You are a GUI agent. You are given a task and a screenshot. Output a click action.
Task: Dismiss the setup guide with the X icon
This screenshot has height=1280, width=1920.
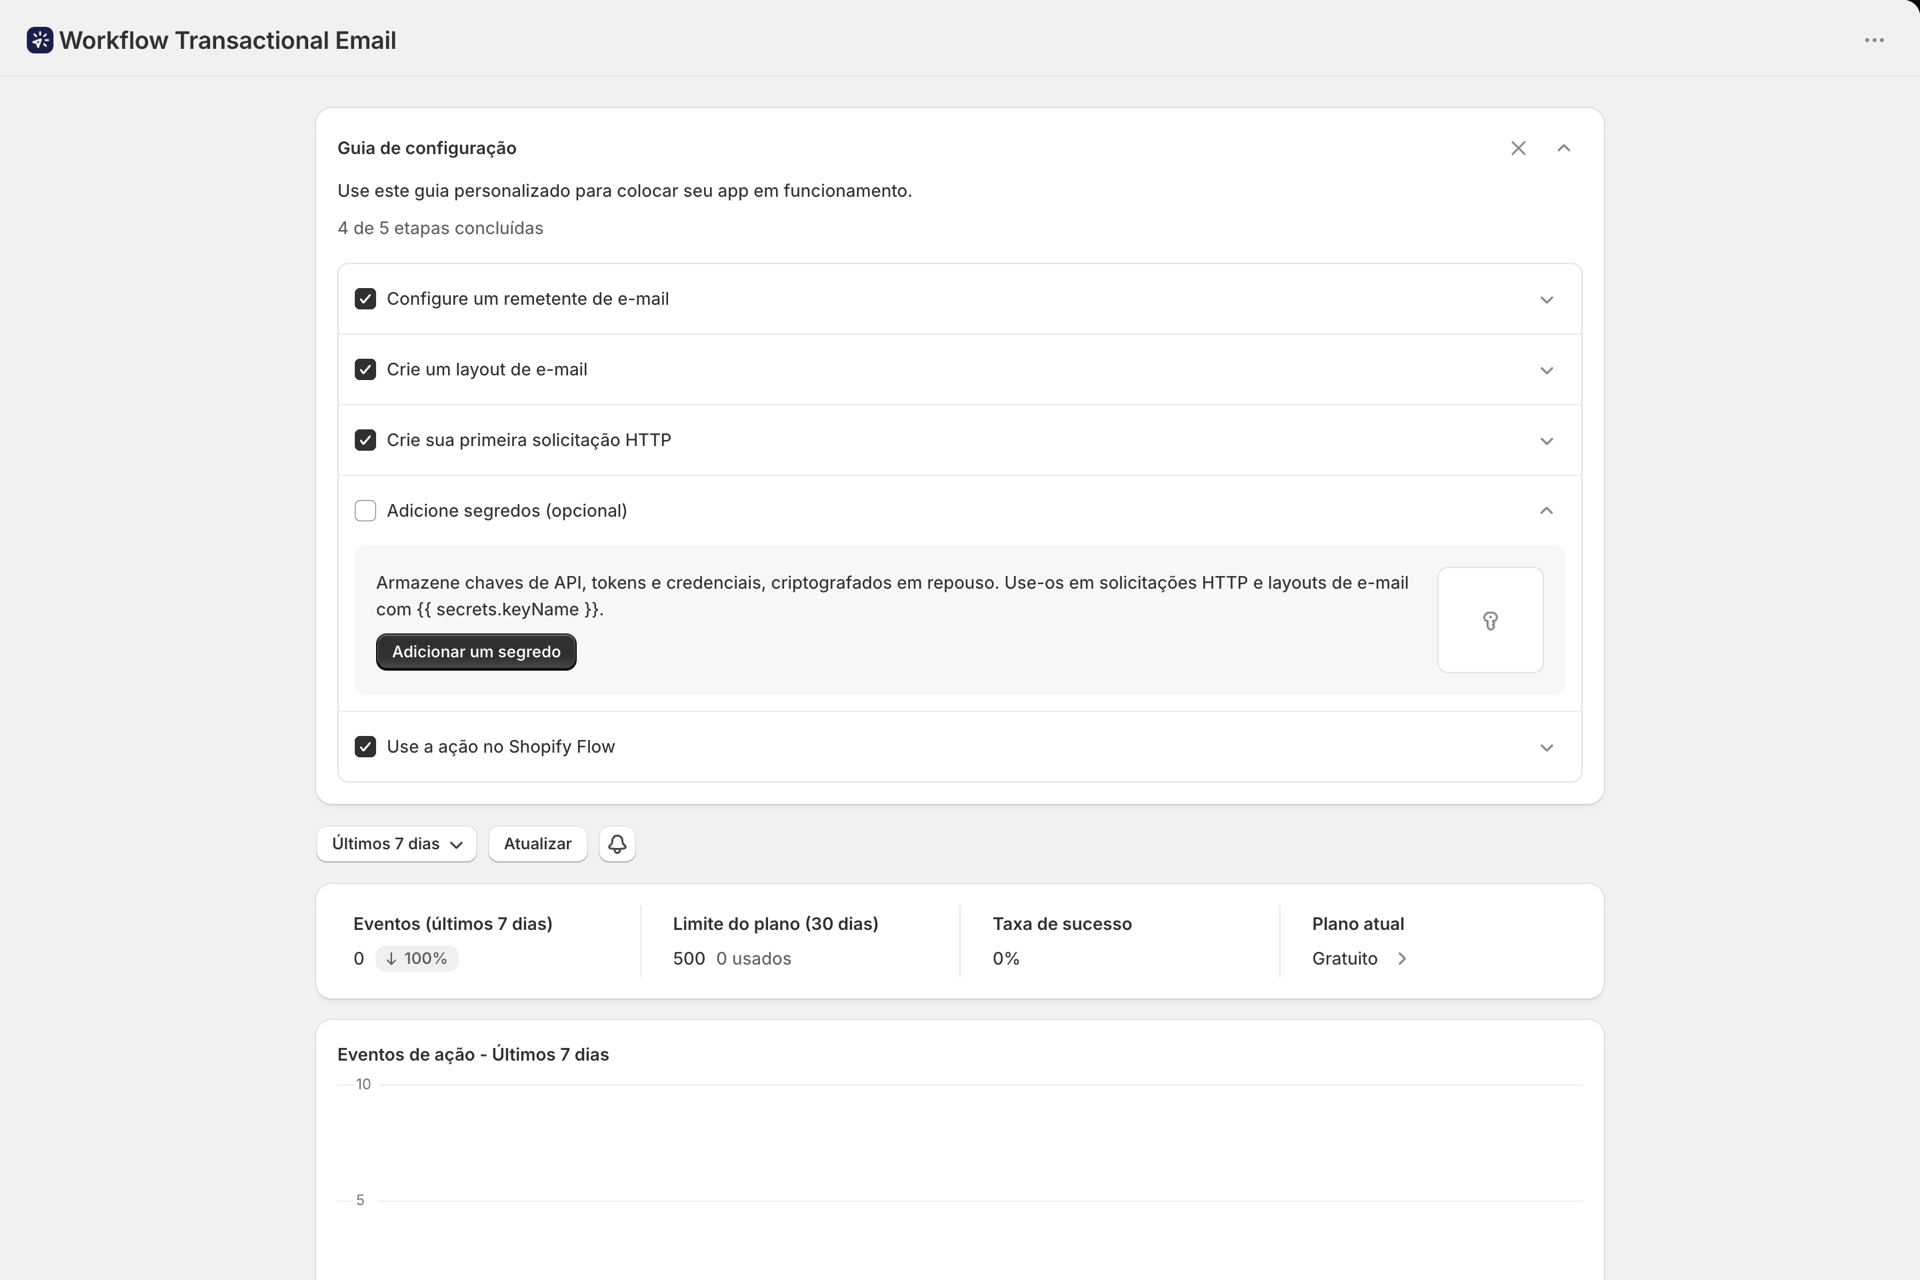(1518, 148)
